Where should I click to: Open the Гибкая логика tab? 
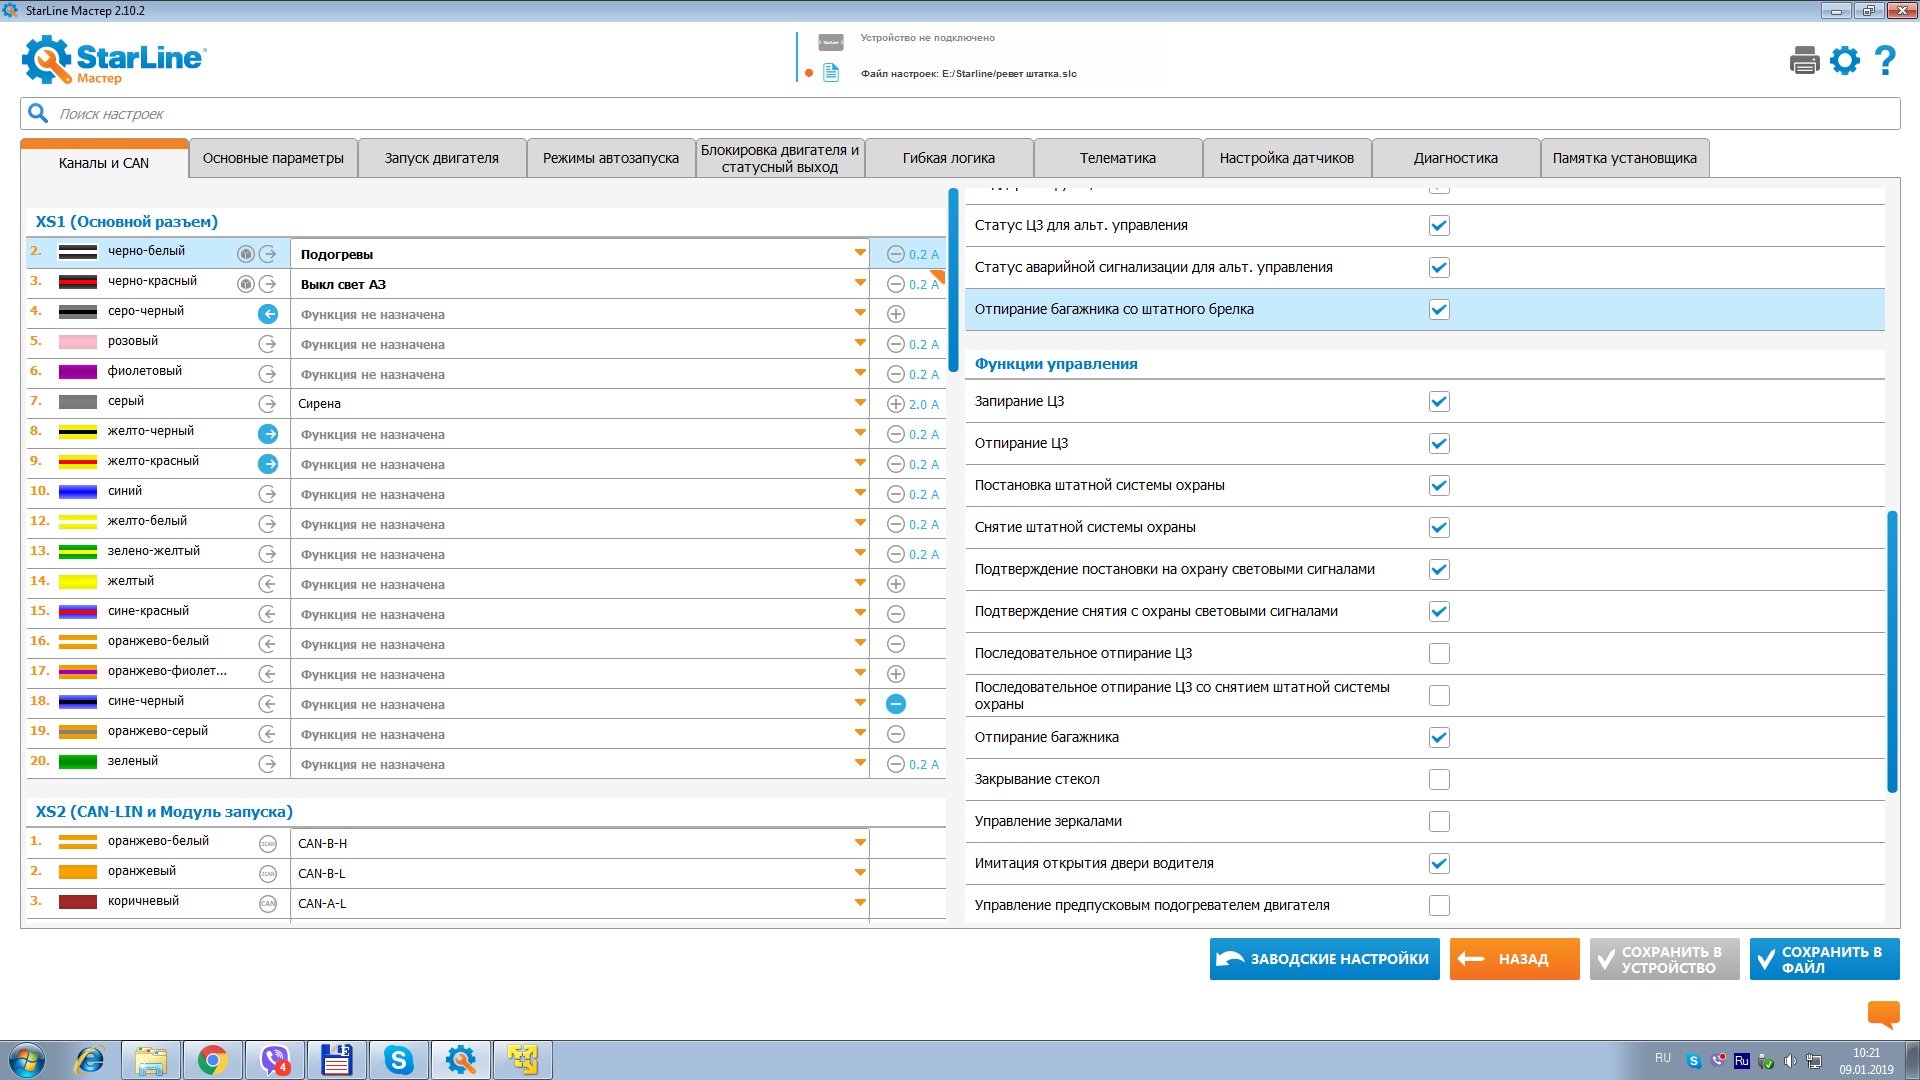click(x=948, y=158)
